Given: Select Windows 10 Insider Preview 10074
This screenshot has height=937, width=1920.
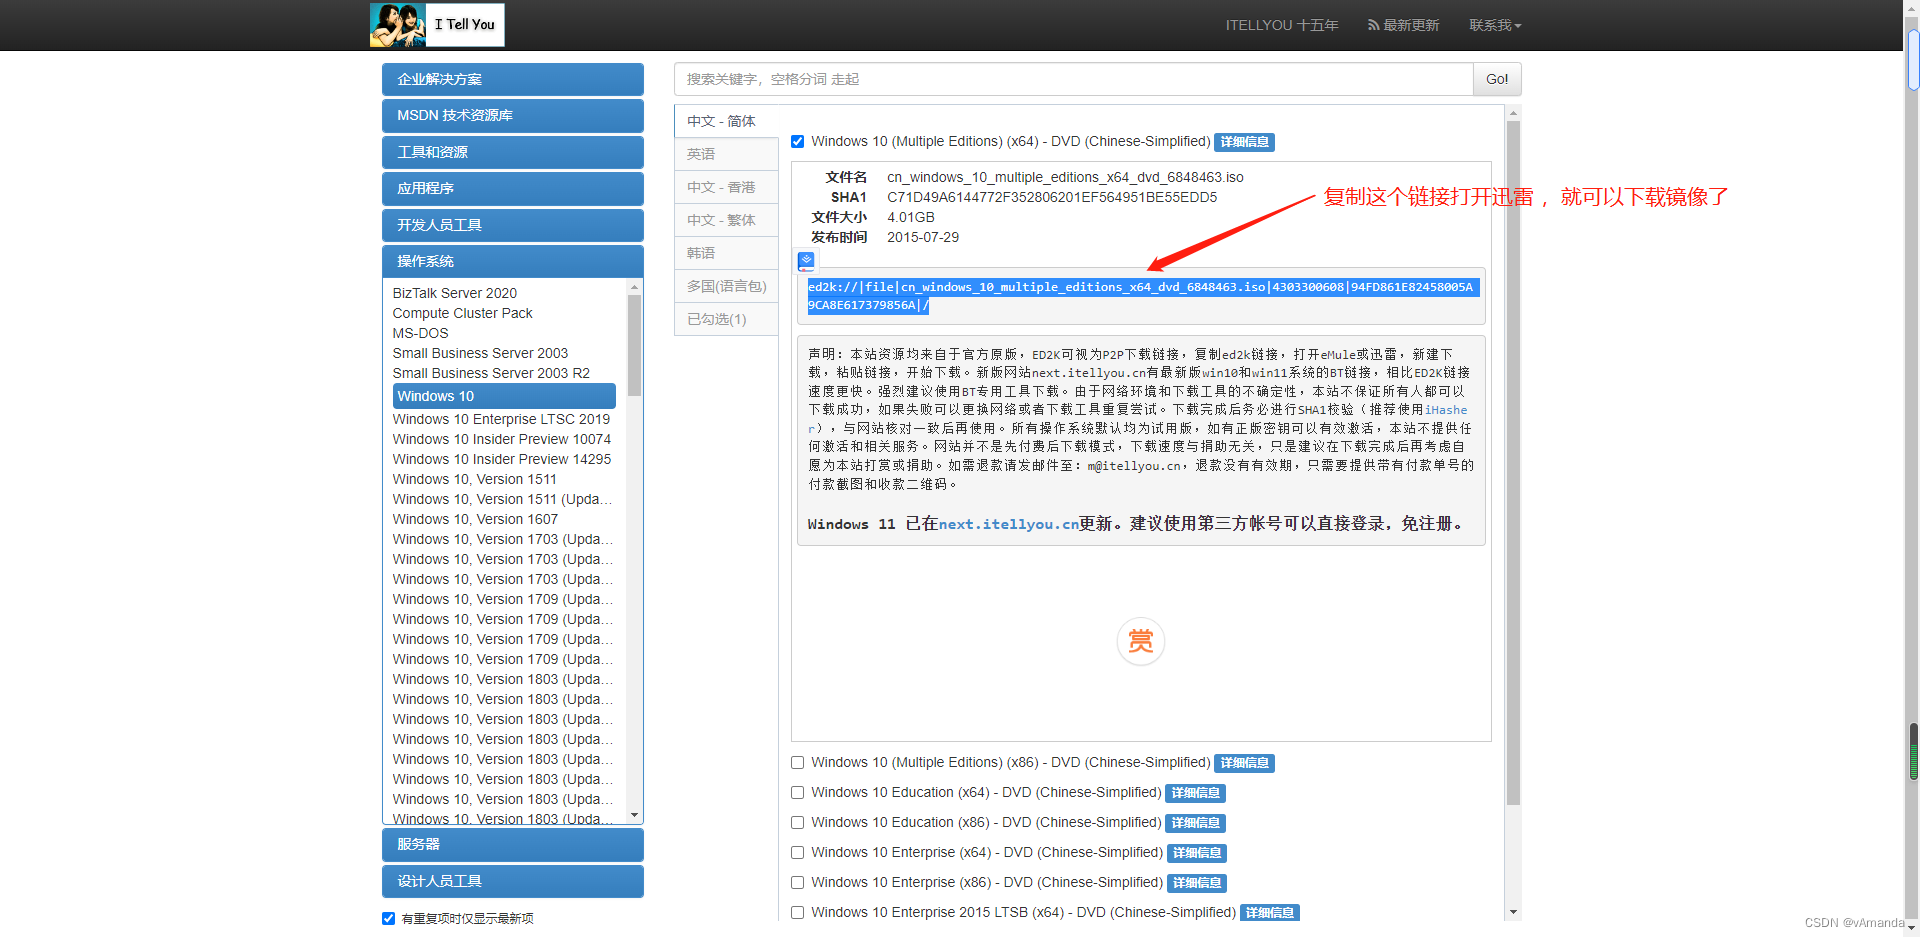Looking at the screenshot, I should pos(502,439).
